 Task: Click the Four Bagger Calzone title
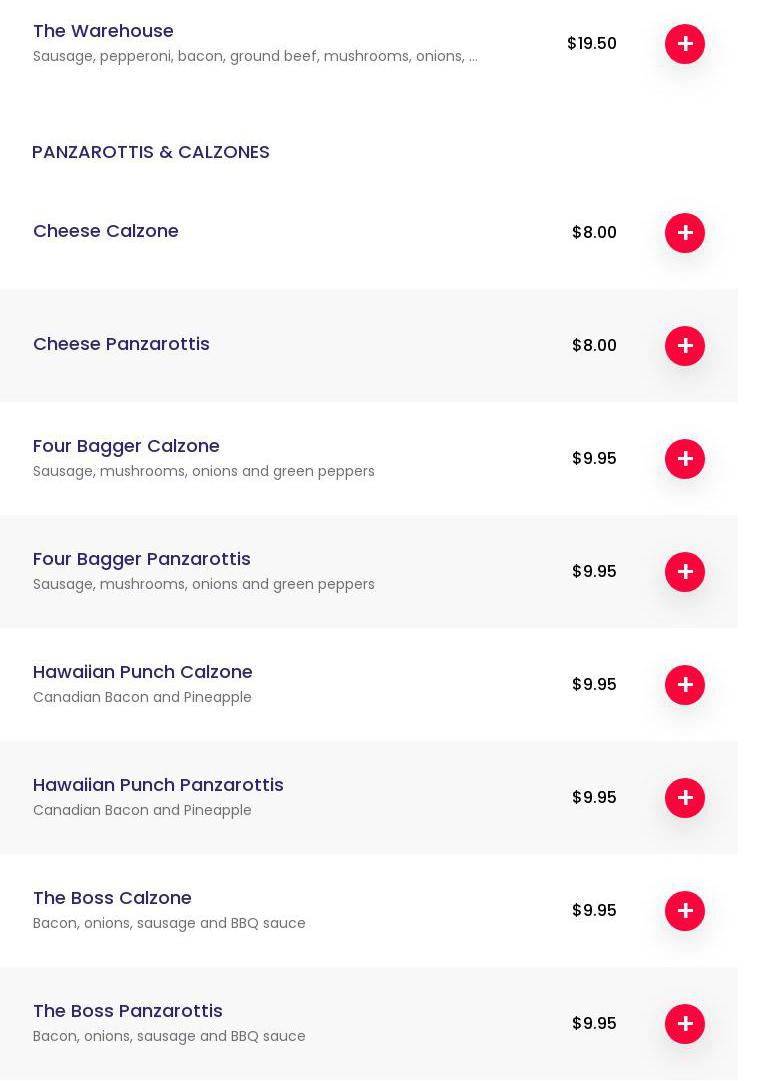126,446
